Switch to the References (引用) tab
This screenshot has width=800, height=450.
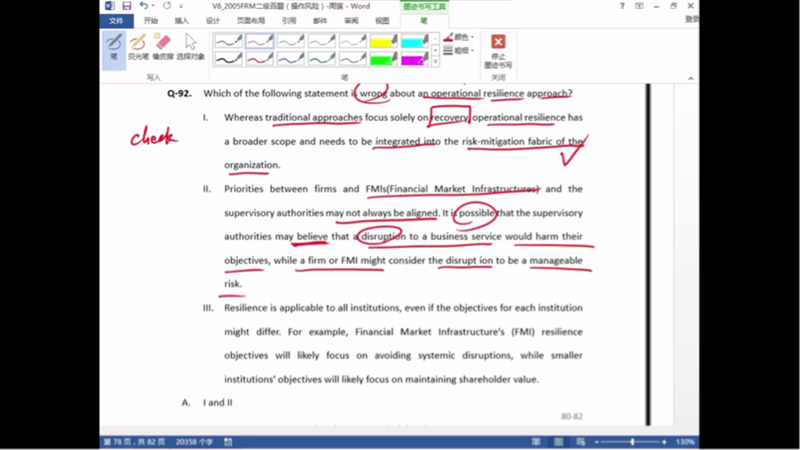pyautogui.click(x=289, y=21)
